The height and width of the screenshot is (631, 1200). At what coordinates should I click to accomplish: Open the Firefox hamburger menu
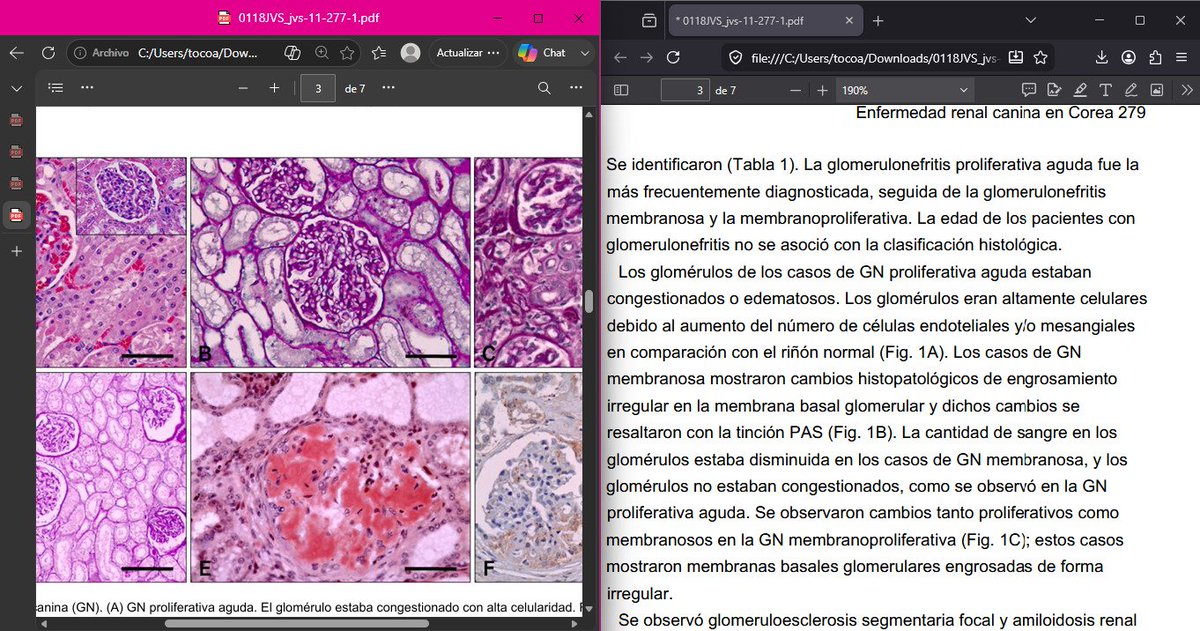point(1183,58)
